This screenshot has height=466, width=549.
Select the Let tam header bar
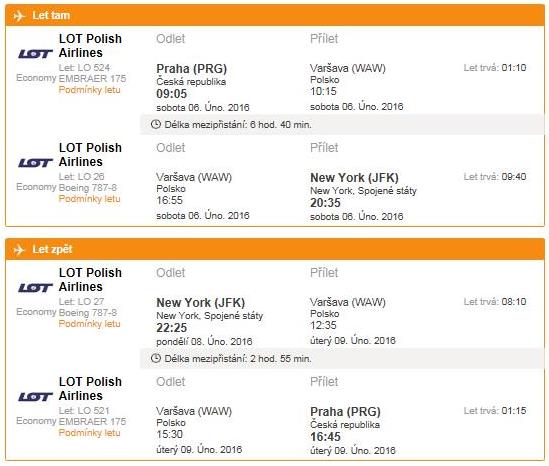point(275,15)
